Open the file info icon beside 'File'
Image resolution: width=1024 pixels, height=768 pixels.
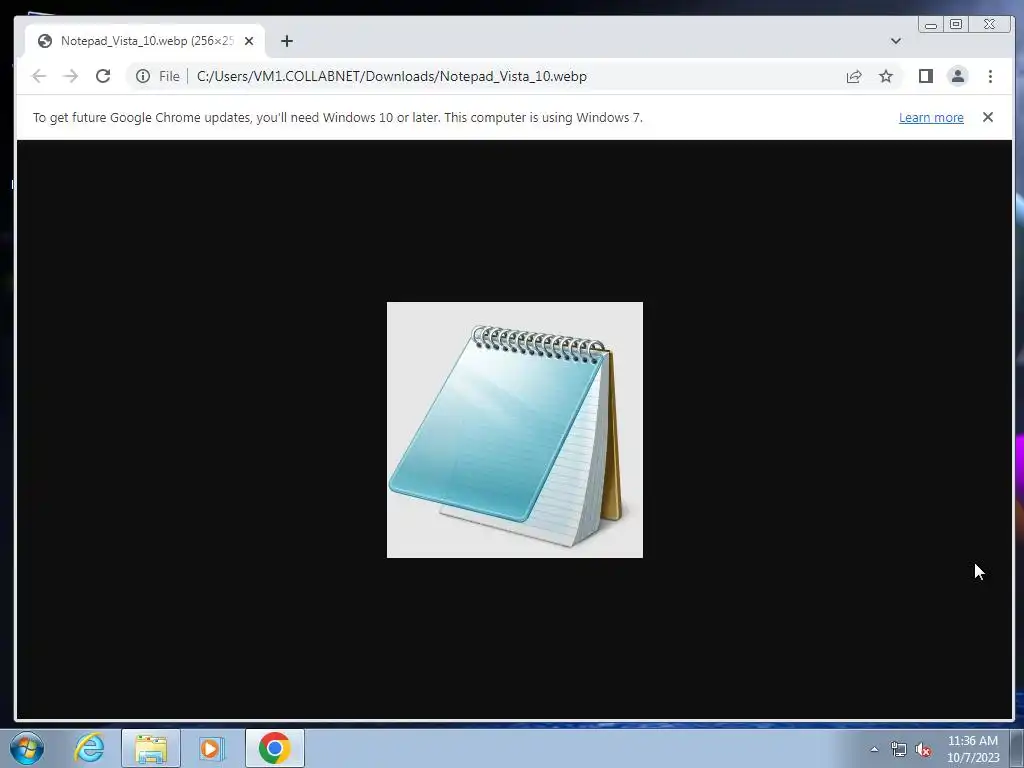click(x=142, y=76)
